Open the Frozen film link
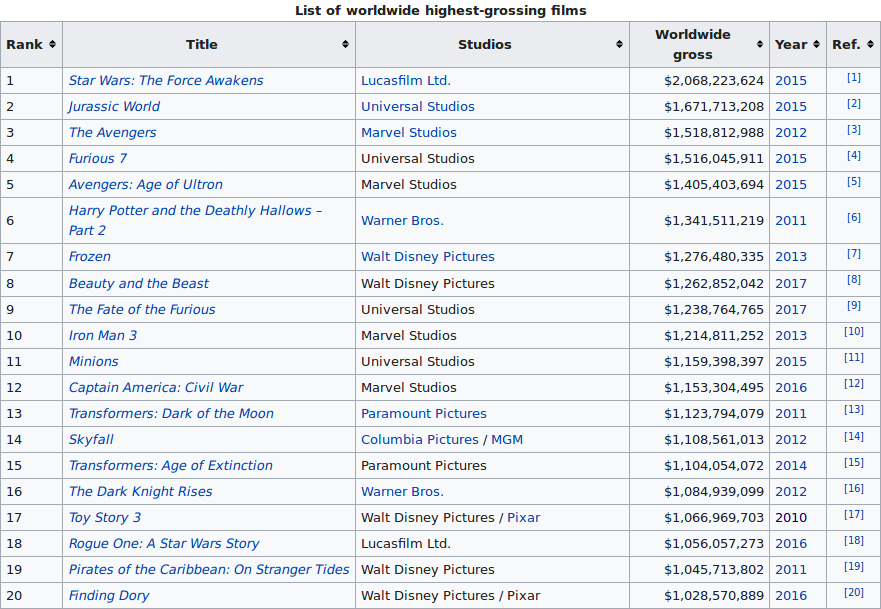The height and width of the screenshot is (609, 881). [89, 256]
